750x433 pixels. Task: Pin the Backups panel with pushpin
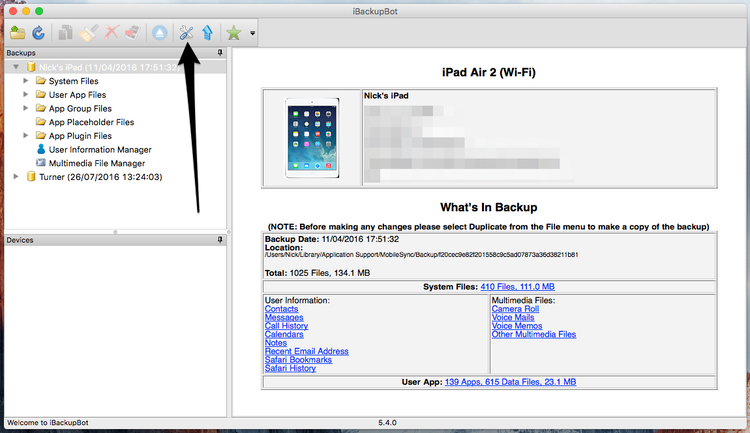(220, 53)
